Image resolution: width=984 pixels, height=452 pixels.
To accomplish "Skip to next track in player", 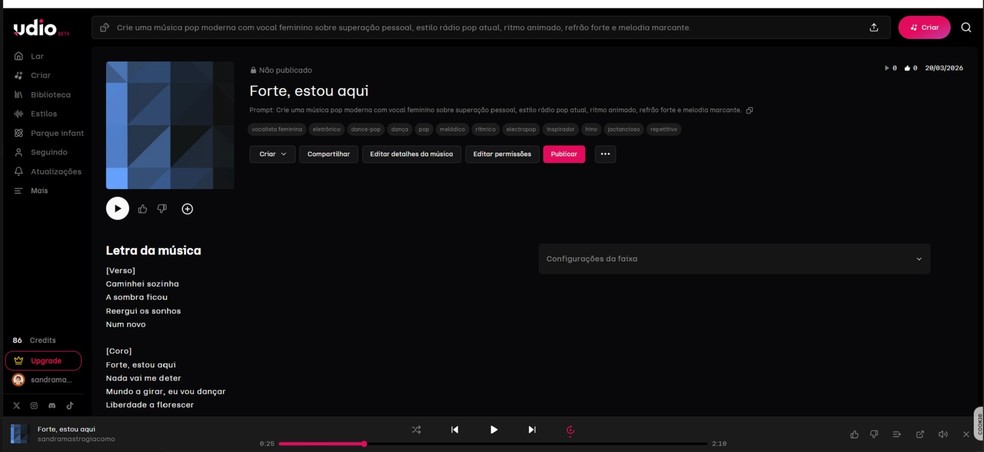I will (532, 429).
